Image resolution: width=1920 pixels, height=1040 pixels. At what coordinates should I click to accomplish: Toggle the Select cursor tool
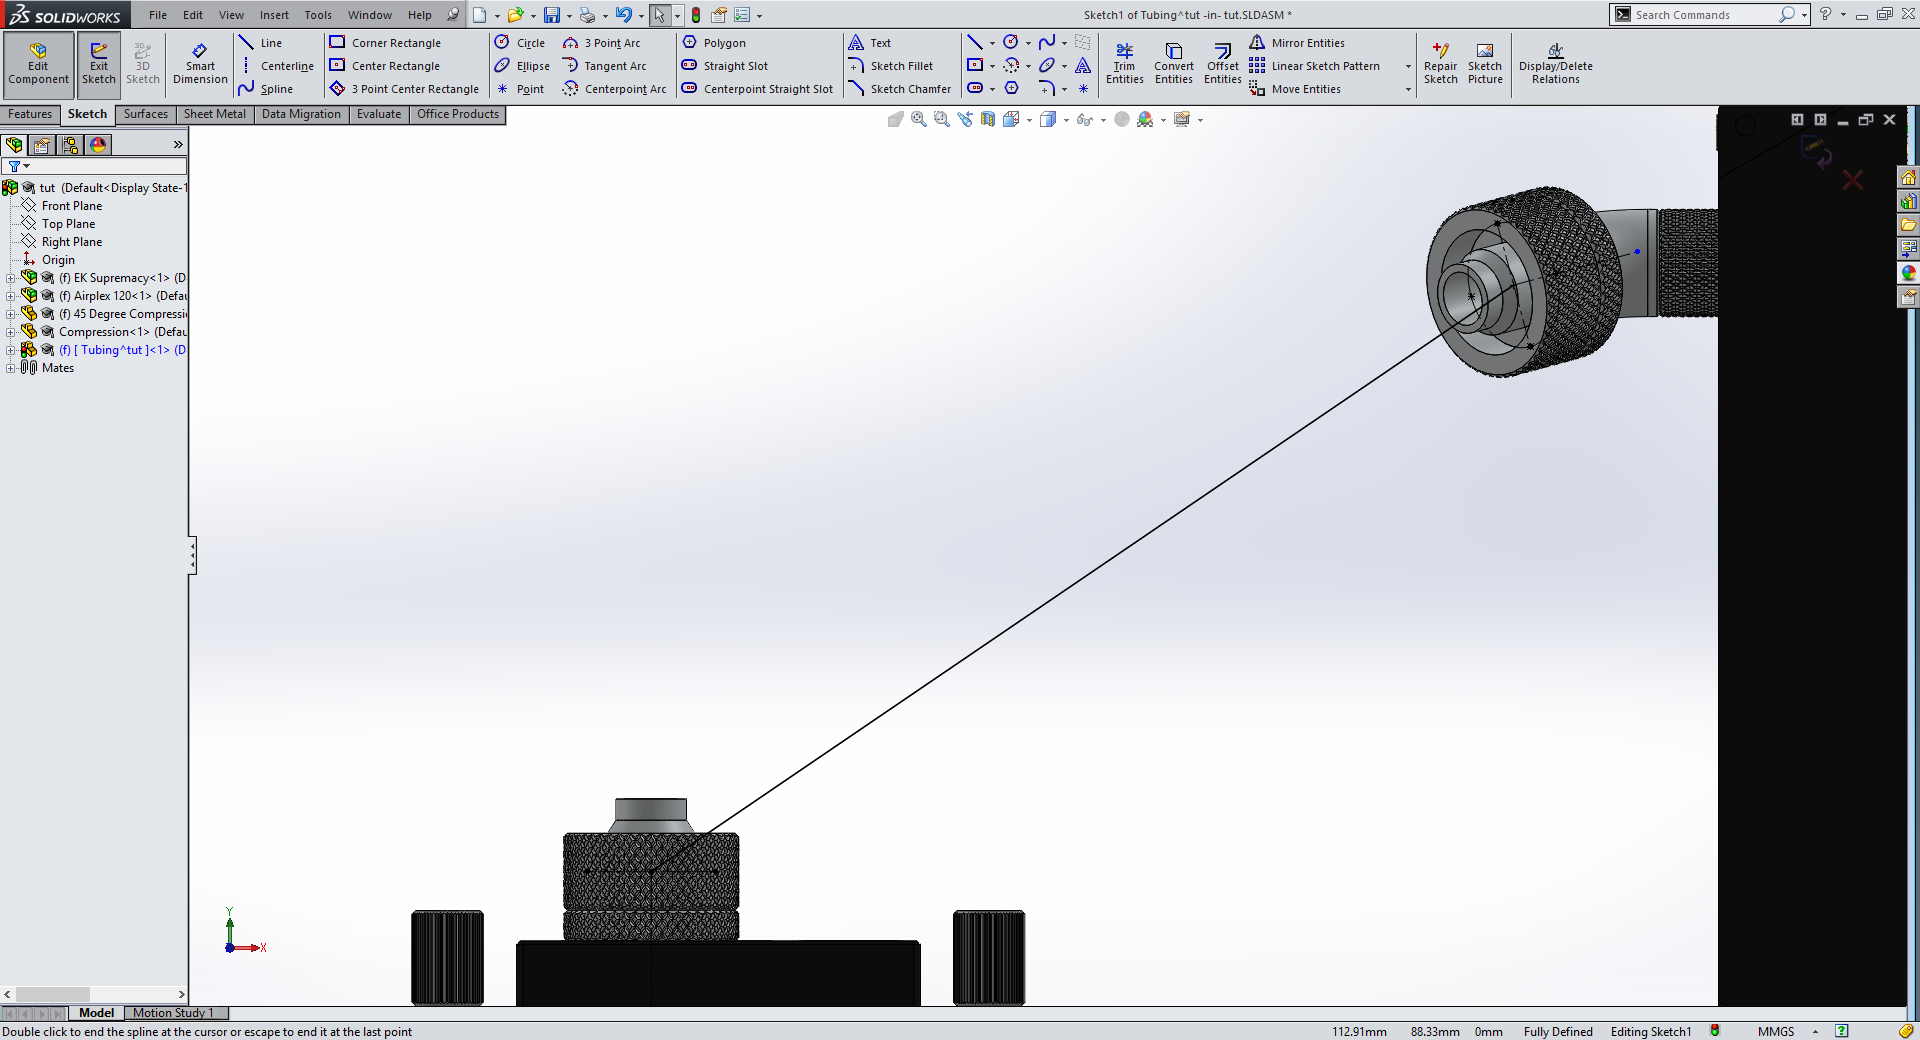click(659, 15)
